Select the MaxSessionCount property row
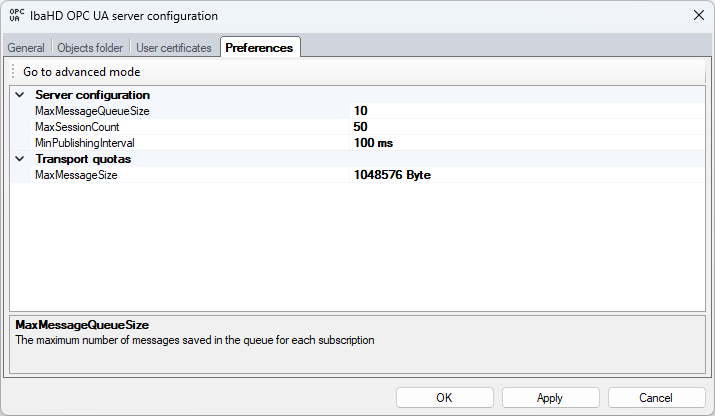This screenshot has height=416, width=715. click(x=77, y=127)
